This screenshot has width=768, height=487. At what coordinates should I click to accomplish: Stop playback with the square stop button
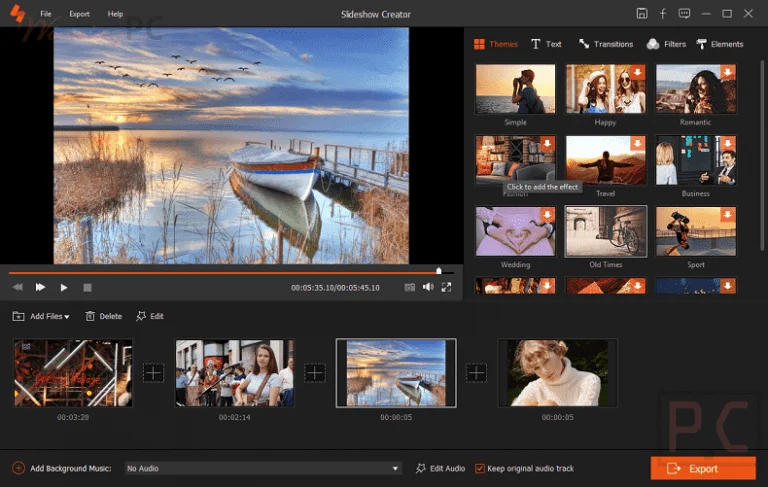click(x=87, y=288)
